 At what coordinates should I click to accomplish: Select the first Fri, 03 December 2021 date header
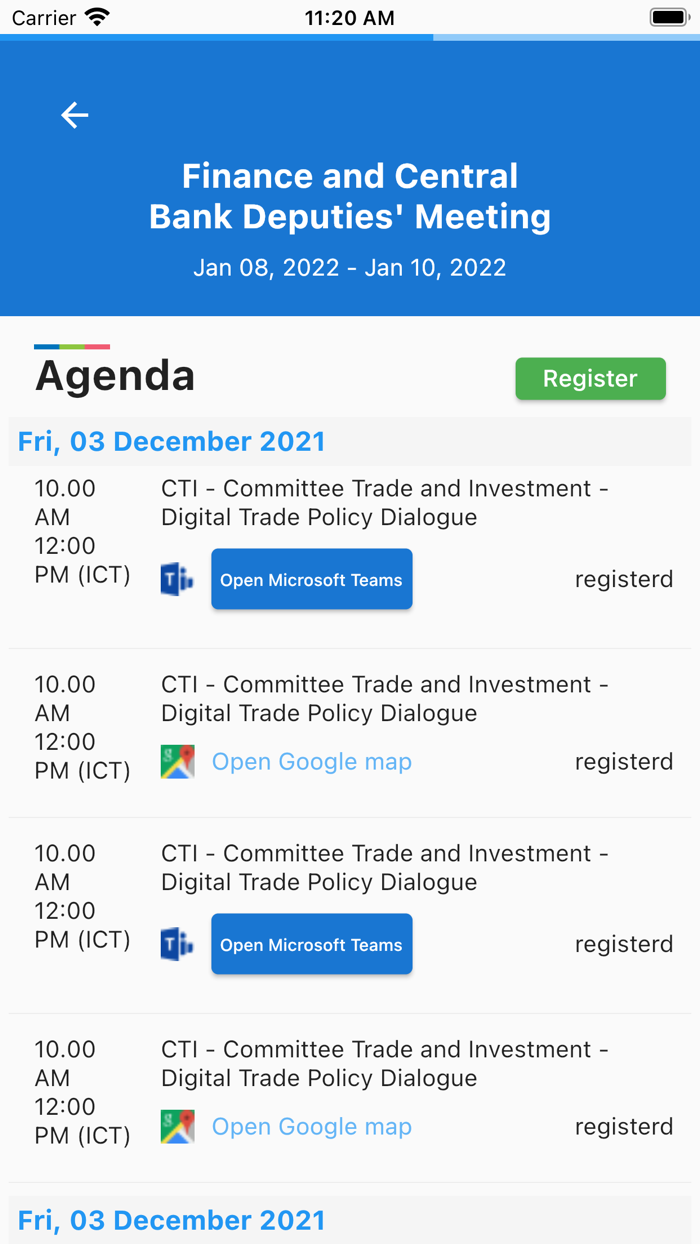tap(172, 441)
